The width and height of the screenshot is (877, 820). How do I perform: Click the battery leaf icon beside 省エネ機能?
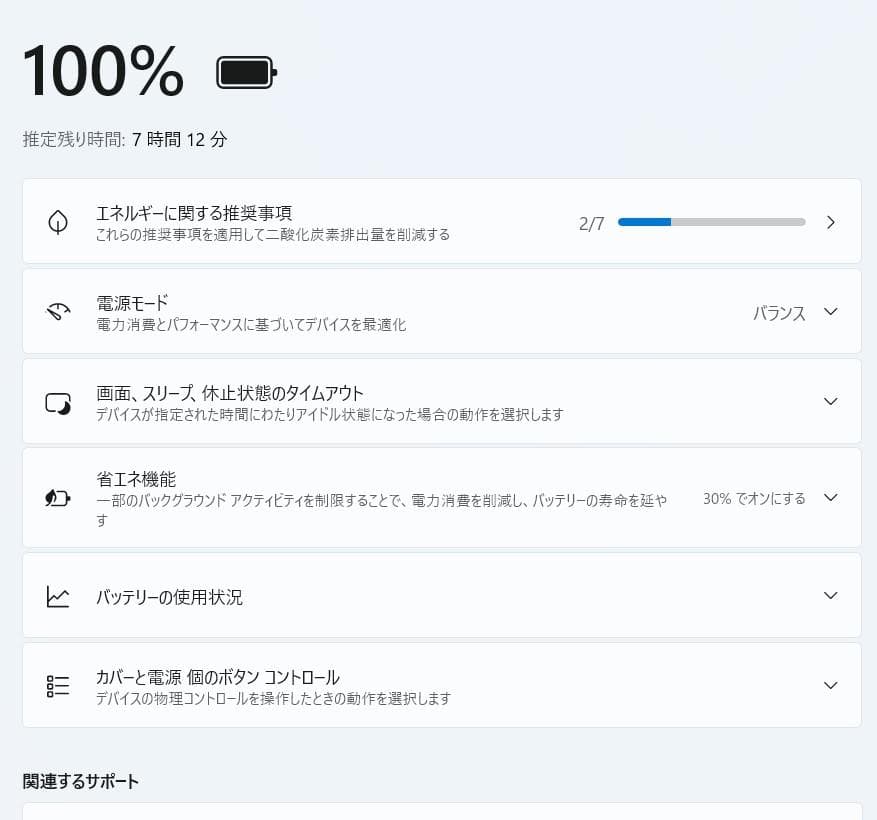coord(58,497)
